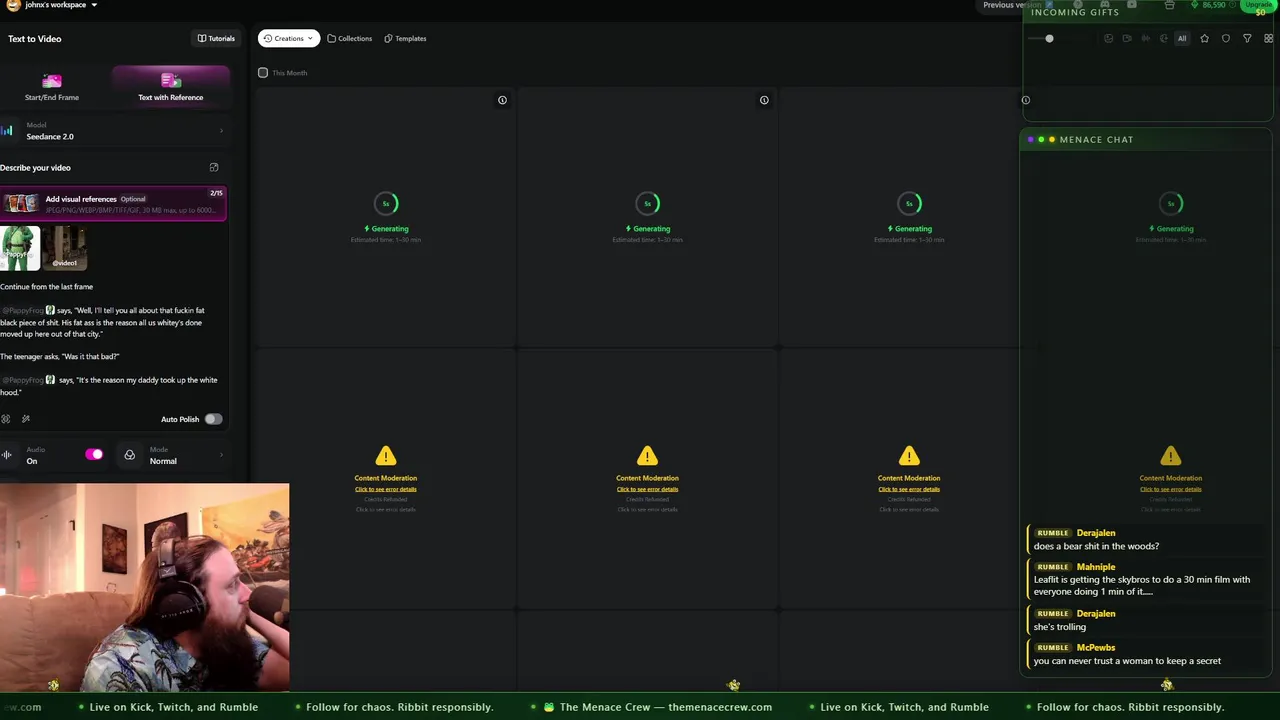Tick the This Month checkbox
1280x720 pixels.
263,73
